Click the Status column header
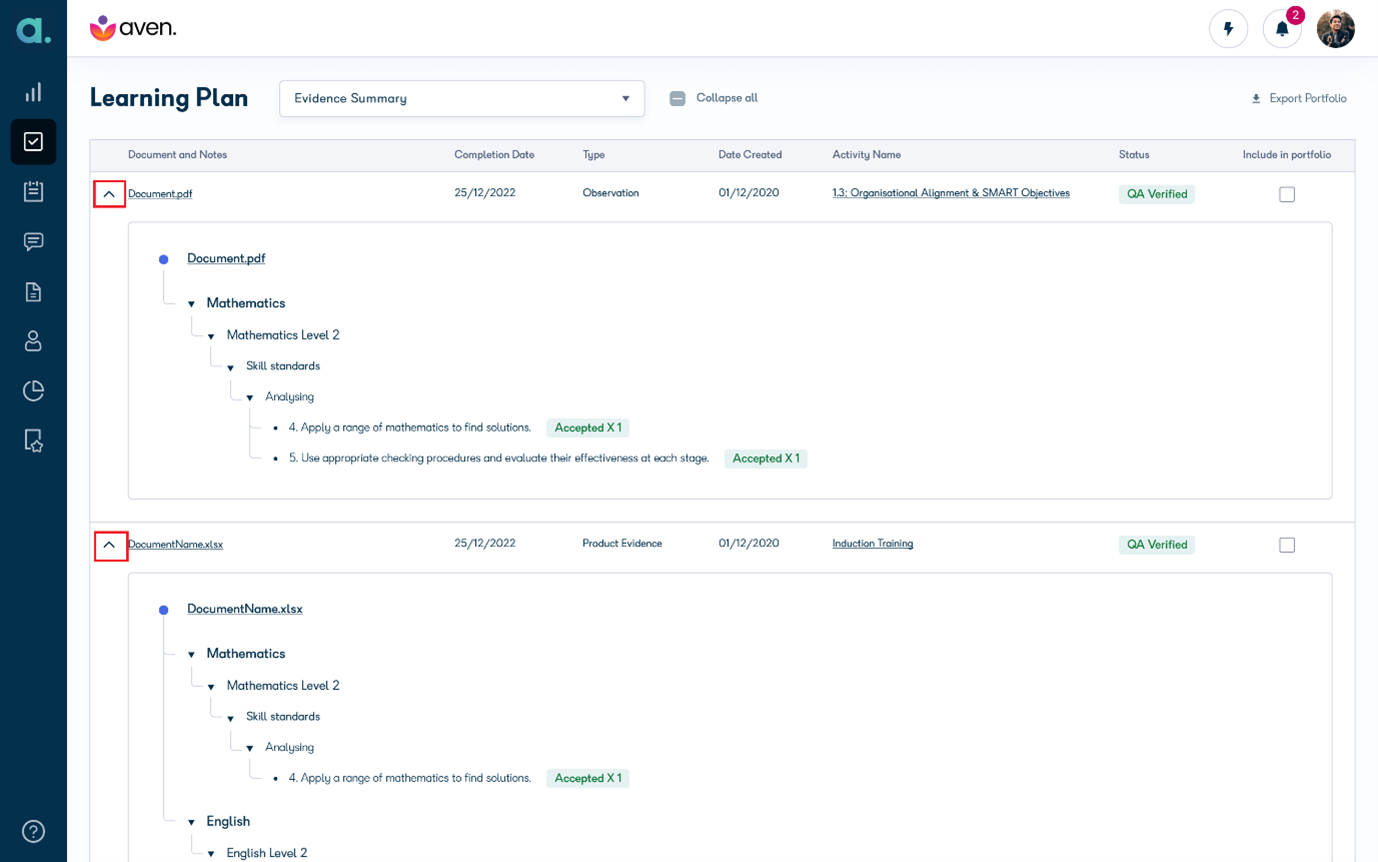1378x862 pixels. 1134,155
